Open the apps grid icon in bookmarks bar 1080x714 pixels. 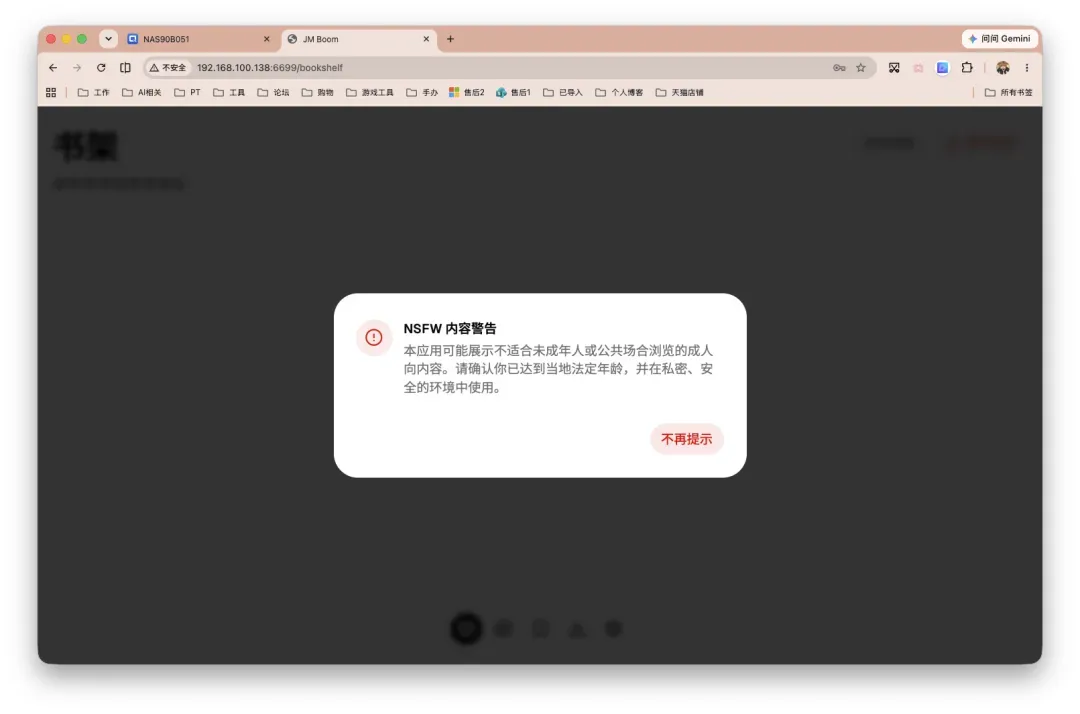point(51,92)
